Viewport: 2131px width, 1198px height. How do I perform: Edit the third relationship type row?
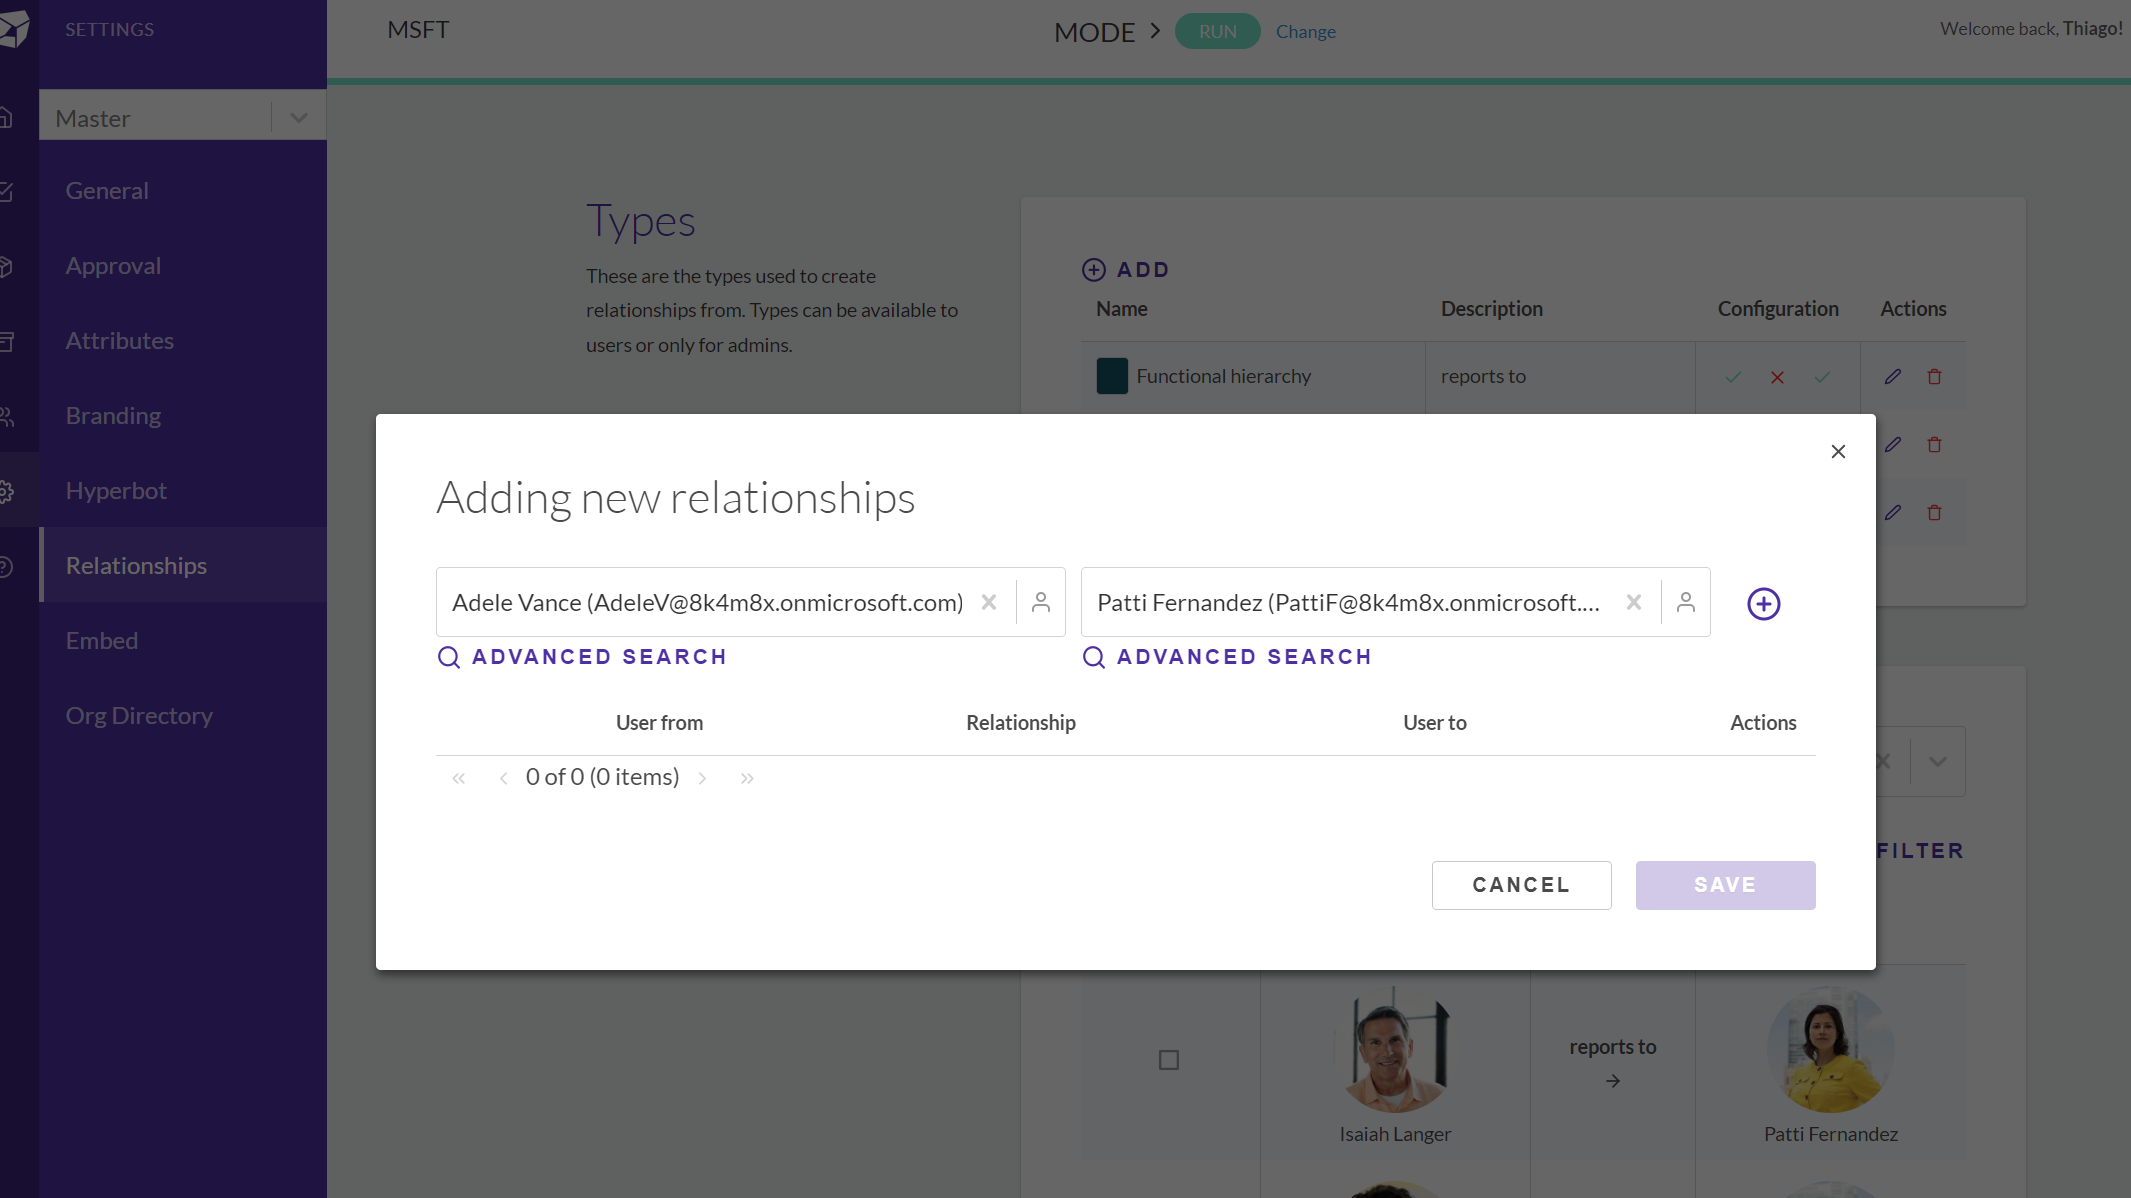click(x=1893, y=513)
